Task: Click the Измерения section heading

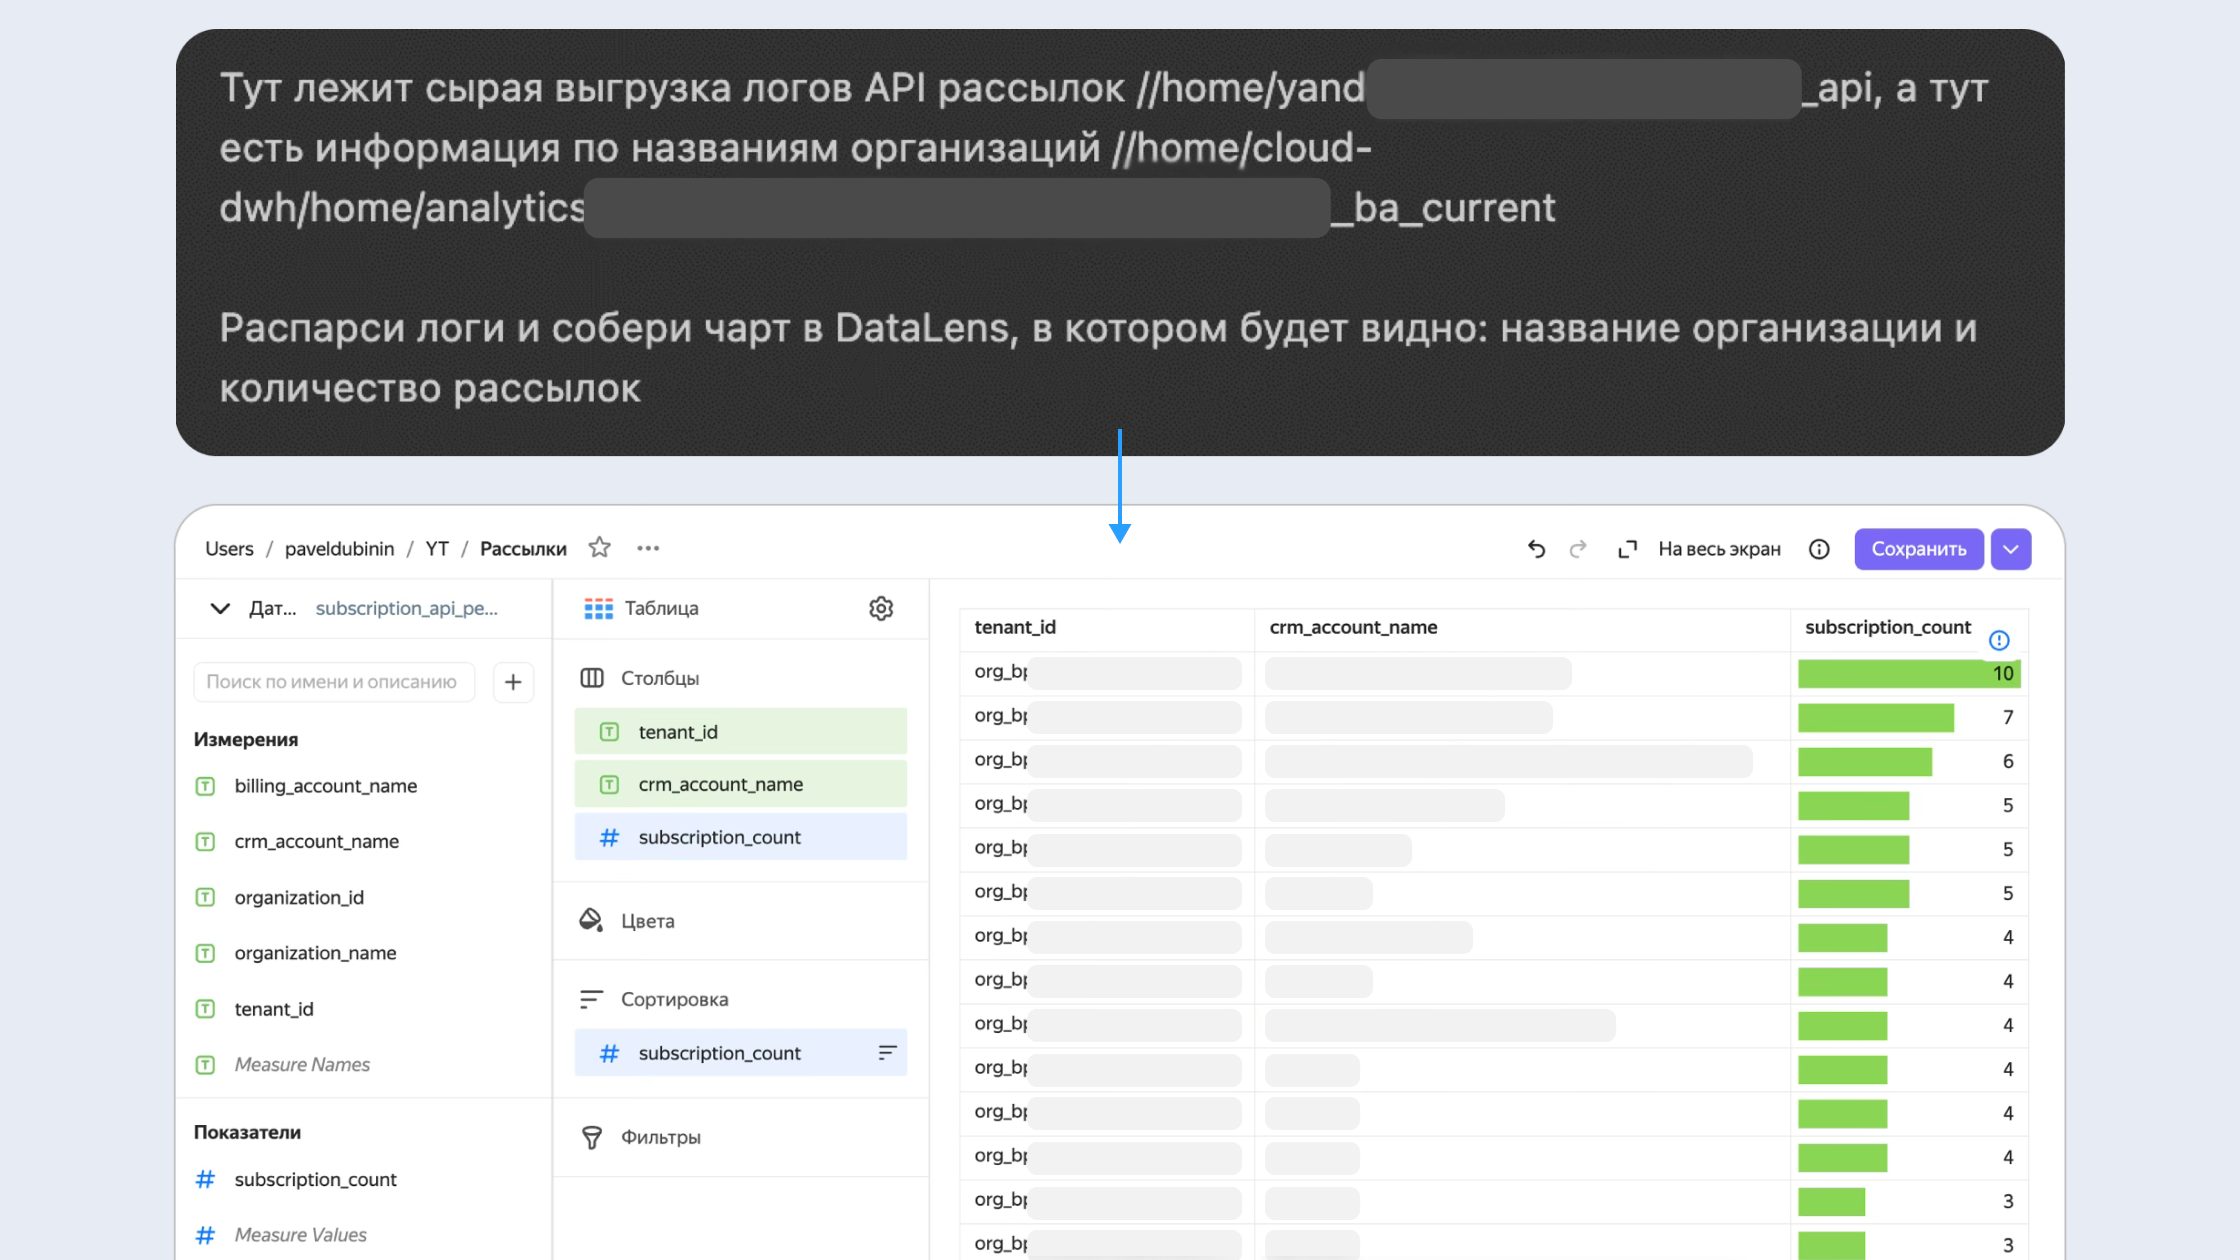Action: pos(246,740)
